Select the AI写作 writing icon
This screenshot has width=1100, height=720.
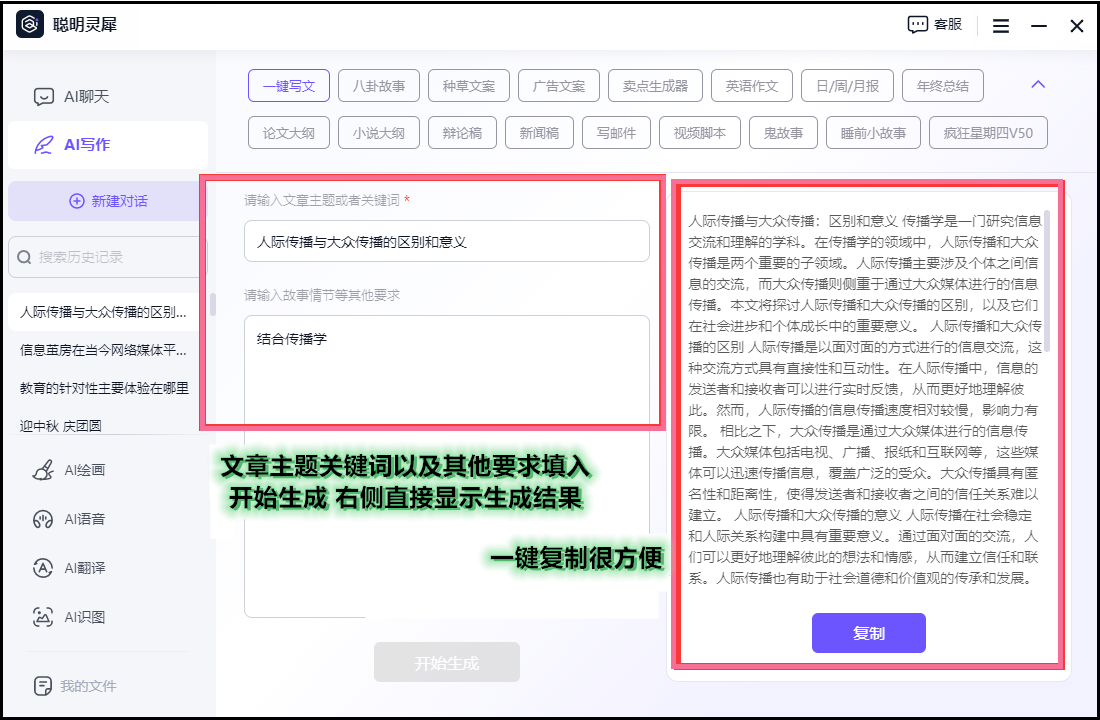43,145
